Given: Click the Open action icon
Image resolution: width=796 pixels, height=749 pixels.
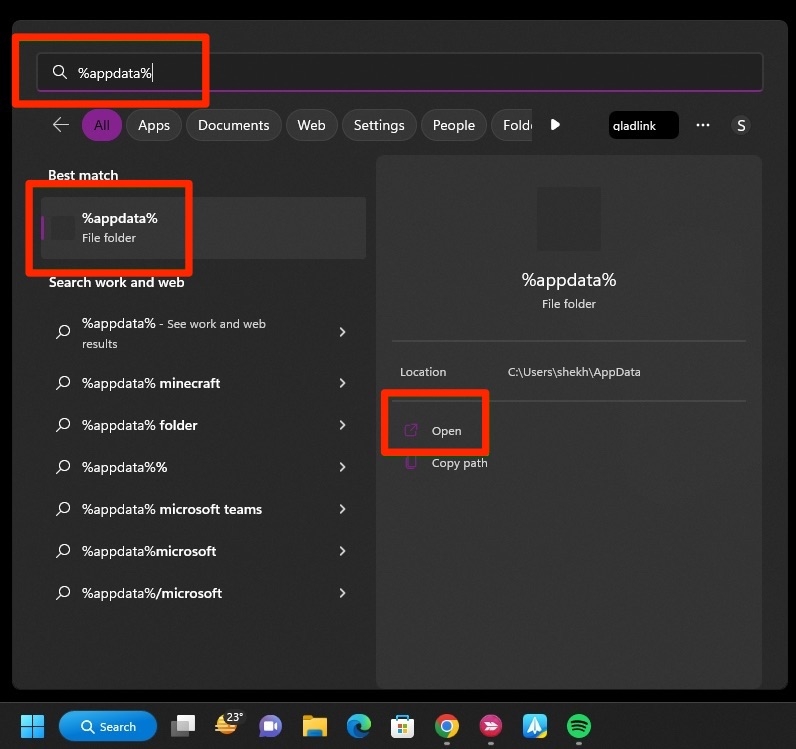Looking at the screenshot, I should coord(411,430).
